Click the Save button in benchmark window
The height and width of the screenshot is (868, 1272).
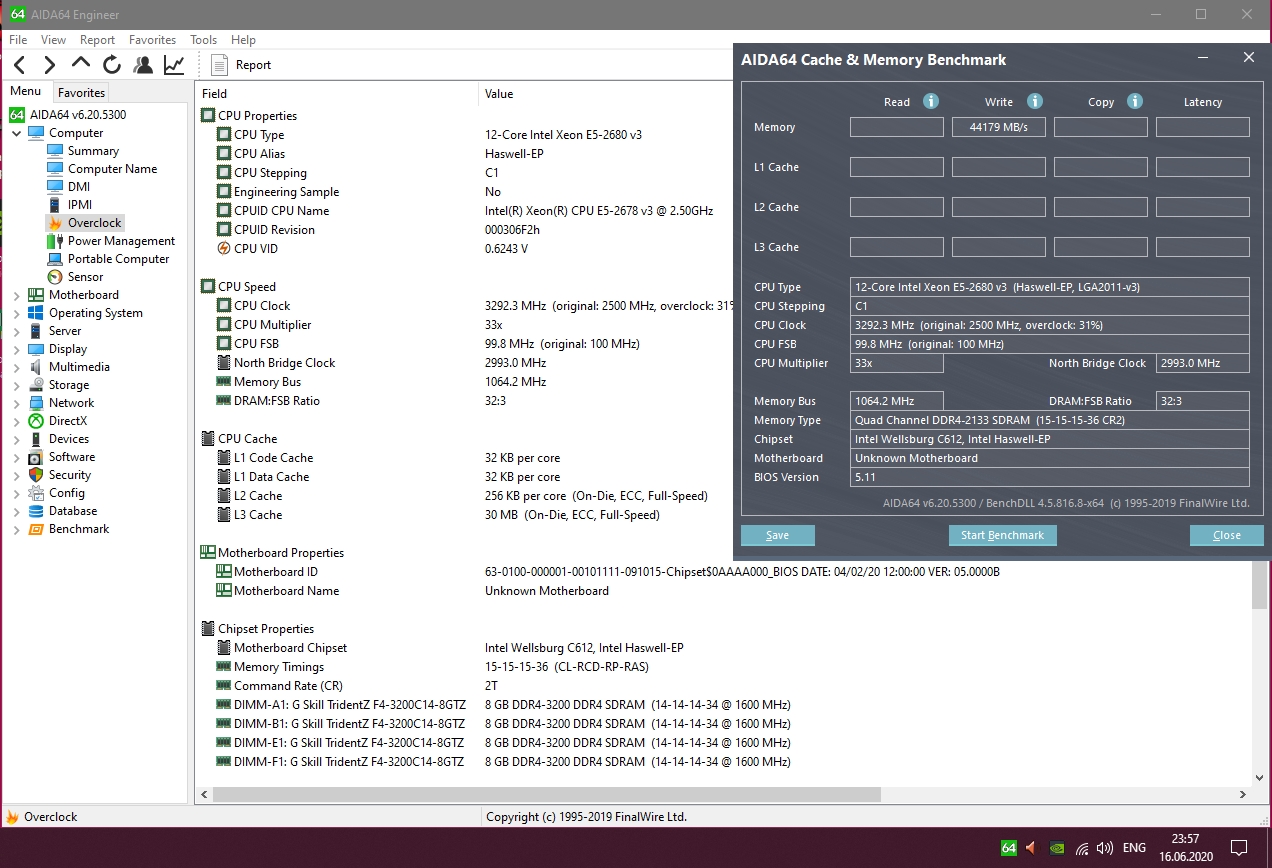click(x=777, y=535)
